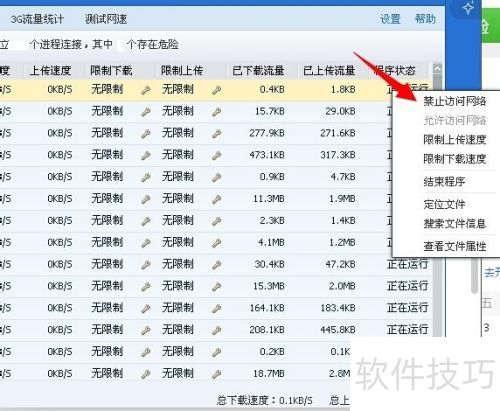Screen dimensions: 500x411
Task: Click the 帮助 link
Action: 425,19
